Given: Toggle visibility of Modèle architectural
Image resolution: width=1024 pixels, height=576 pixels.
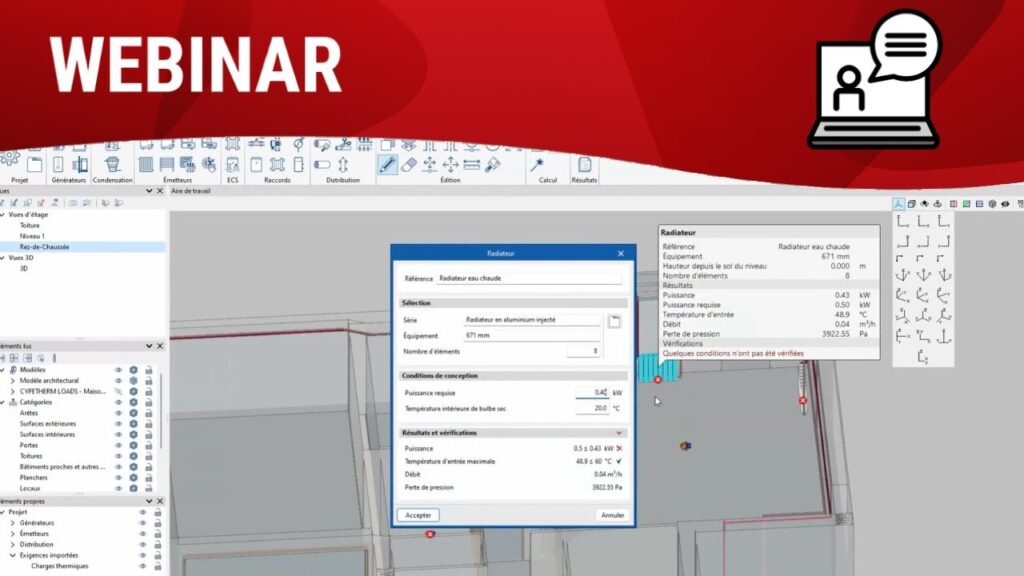Looking at the screenshot, I should [x=118, y=380].
